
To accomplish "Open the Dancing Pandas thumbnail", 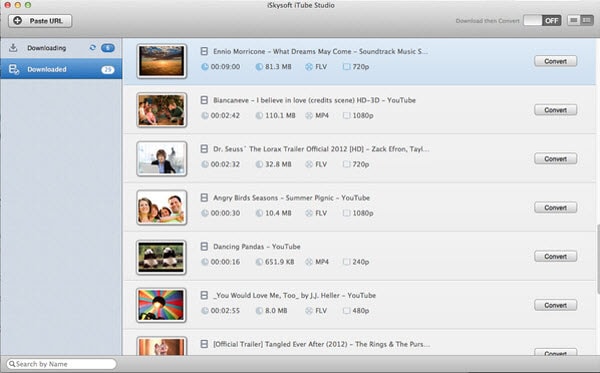I will (x=161, y=257).
